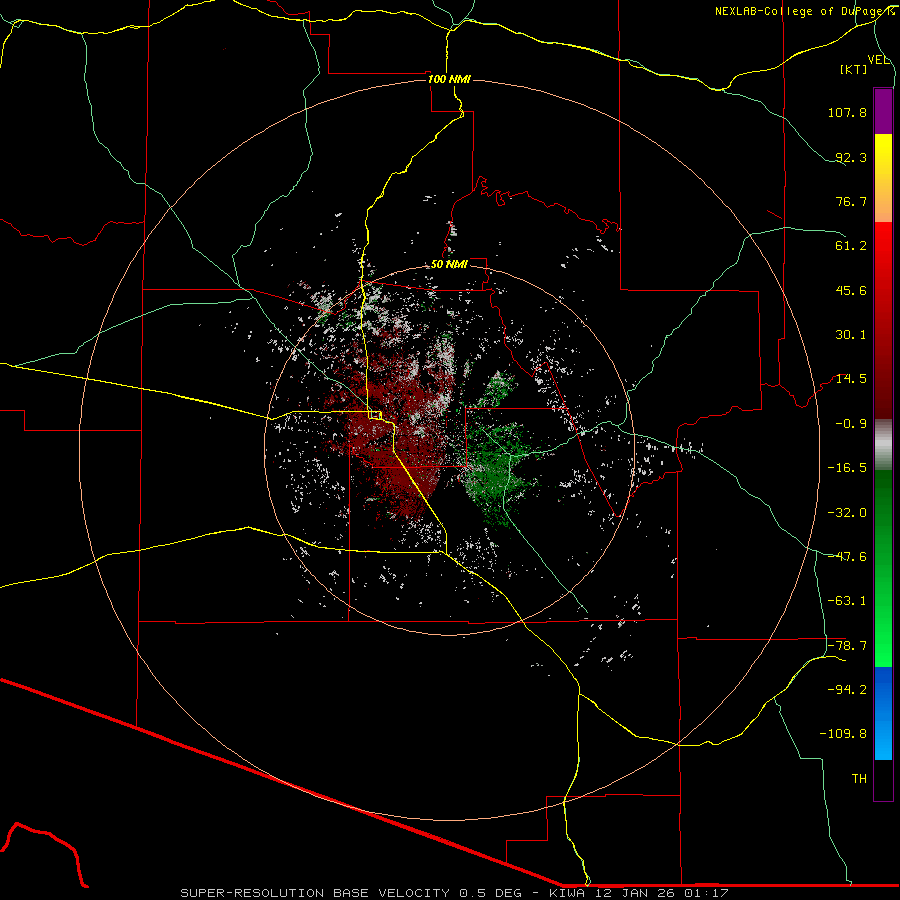Click the TH label on the legend
900x900 pixels.
click(859, 779)
